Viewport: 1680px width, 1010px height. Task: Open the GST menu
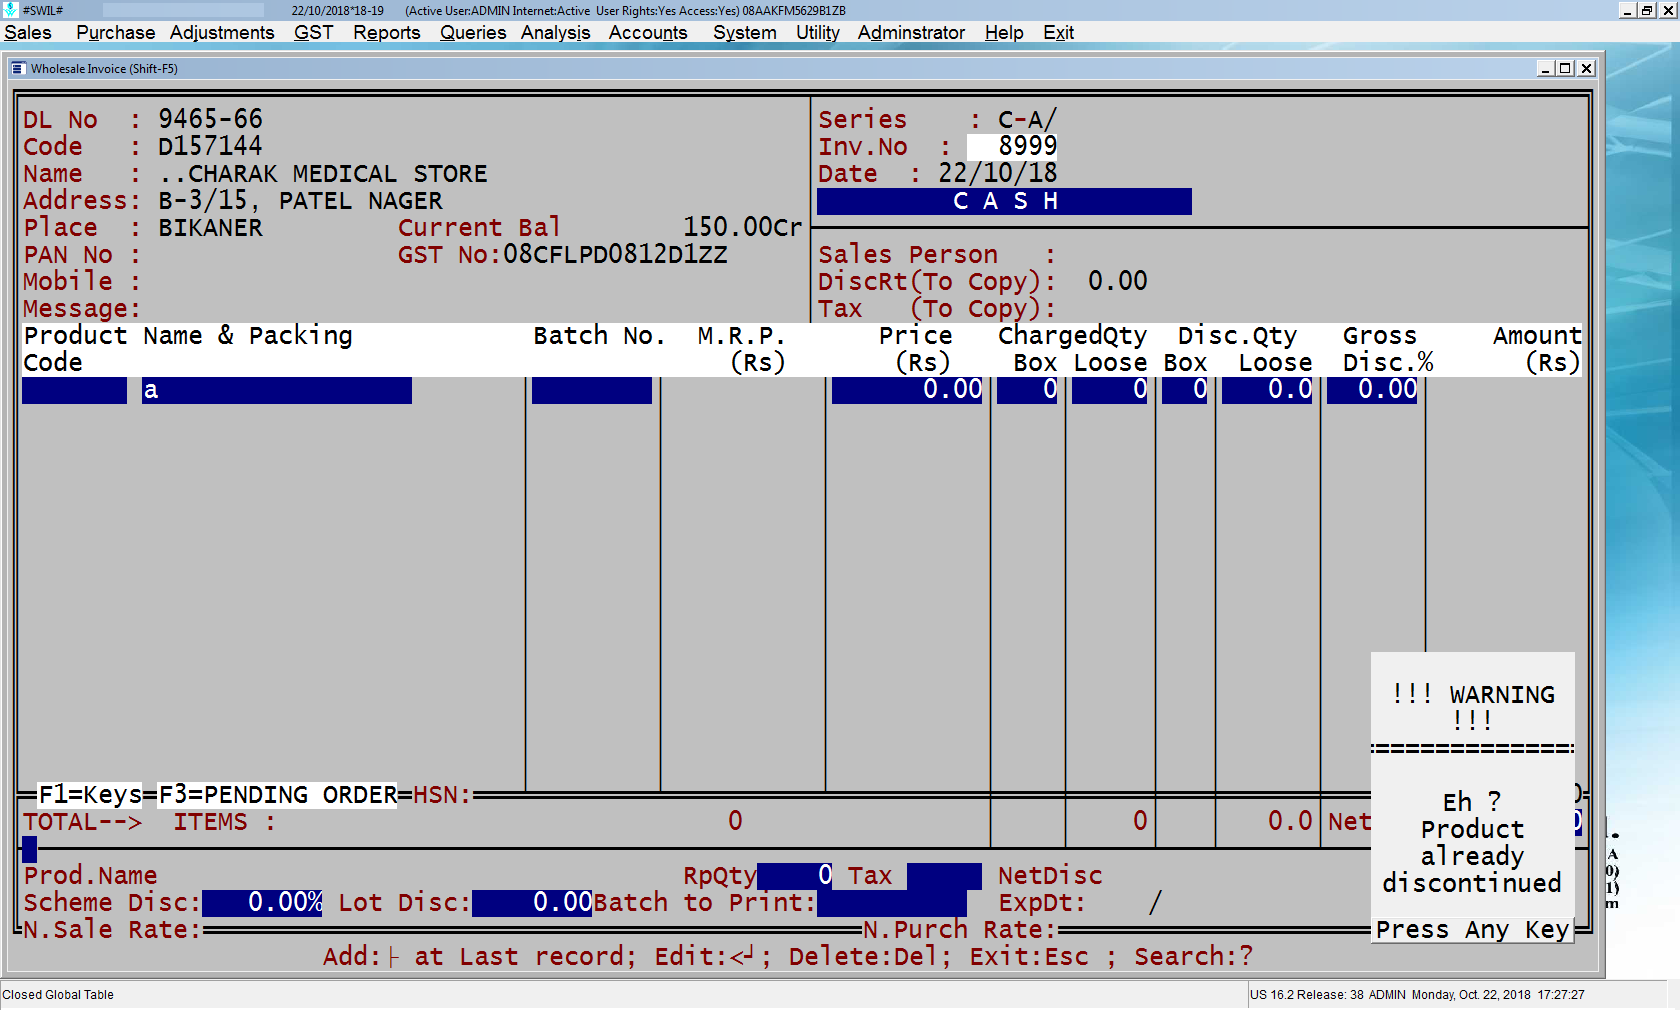point(313,33)
